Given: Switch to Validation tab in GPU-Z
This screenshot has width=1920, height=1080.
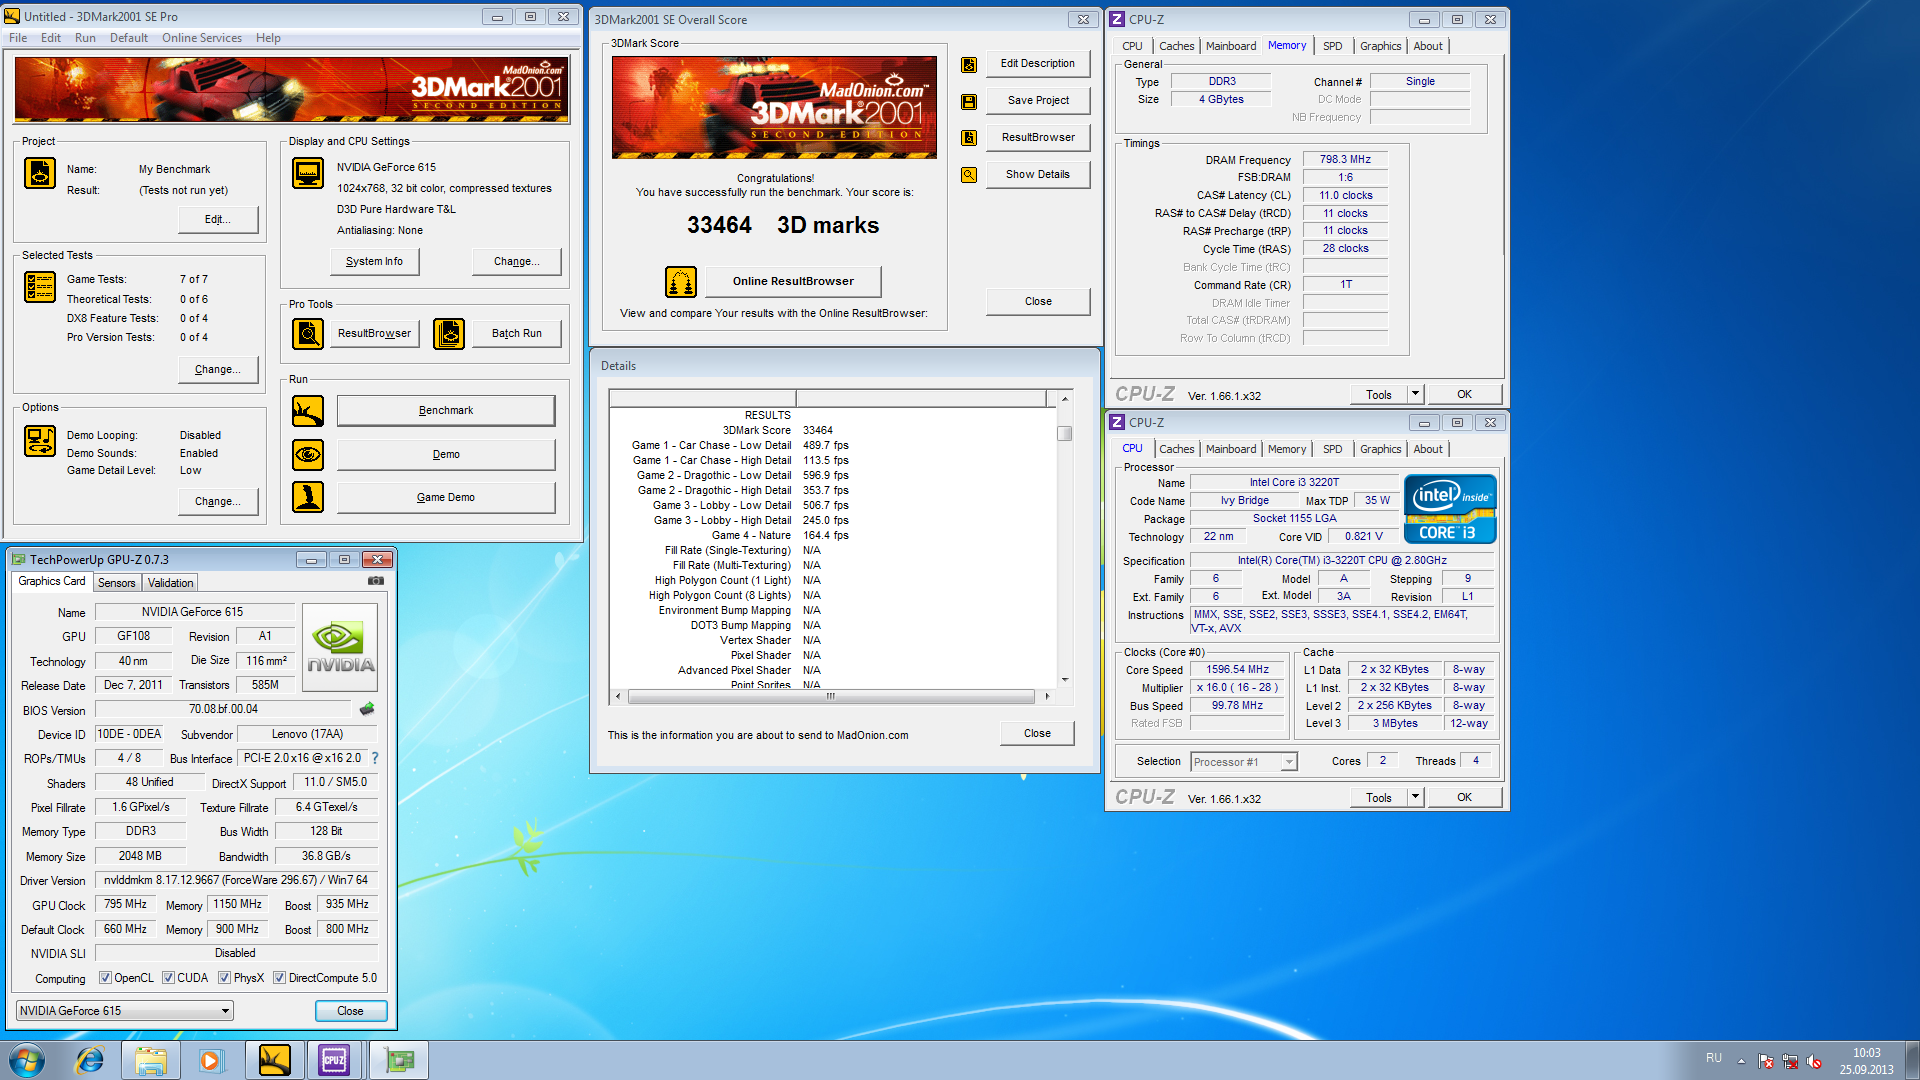Looking at the screenshot, I should [x=170, y=583].
